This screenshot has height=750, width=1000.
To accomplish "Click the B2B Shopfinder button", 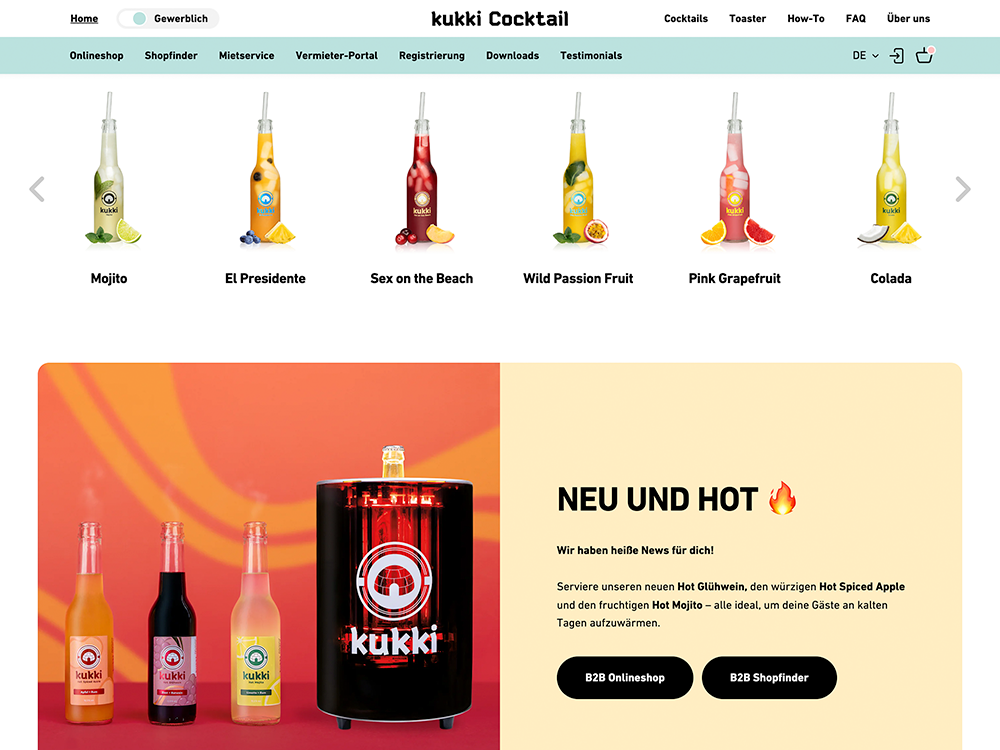I will (x=769, y=677).
